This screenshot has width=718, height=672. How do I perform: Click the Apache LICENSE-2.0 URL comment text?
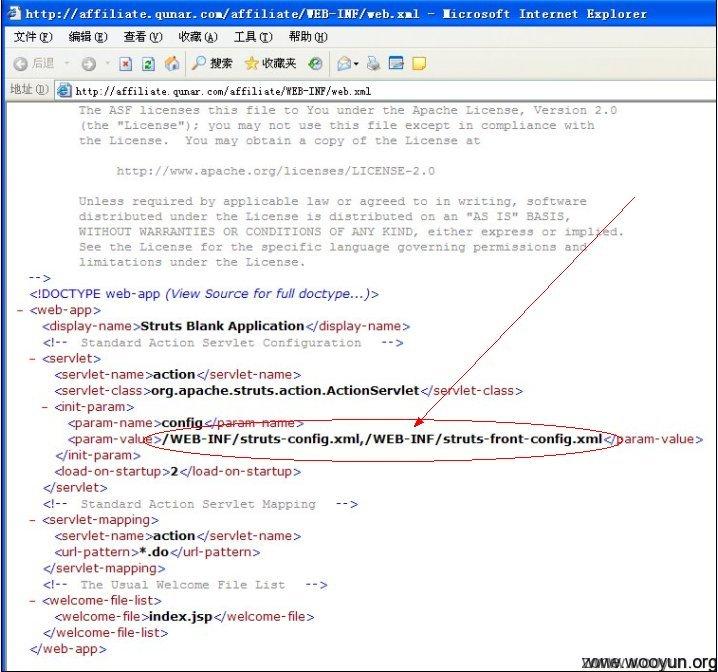(276, 171)
